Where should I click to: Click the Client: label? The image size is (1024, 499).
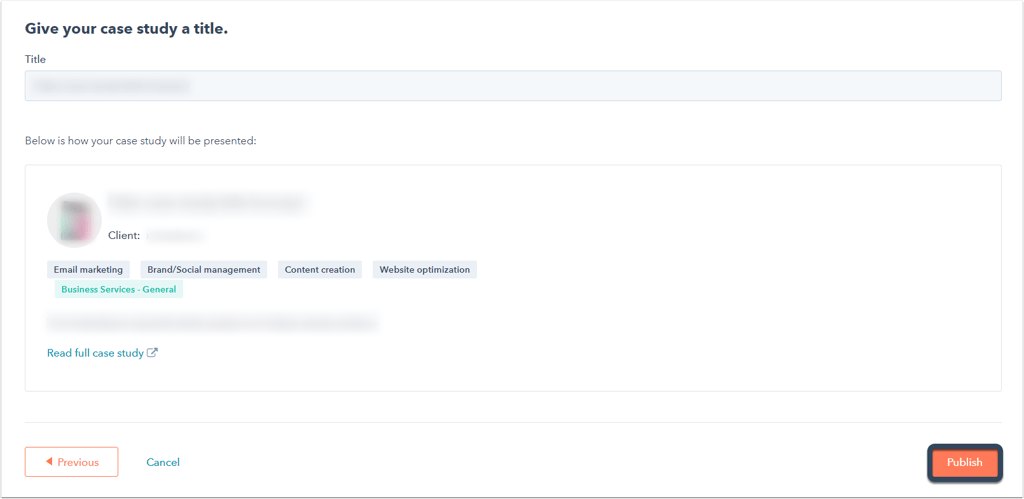coord(124,235)
